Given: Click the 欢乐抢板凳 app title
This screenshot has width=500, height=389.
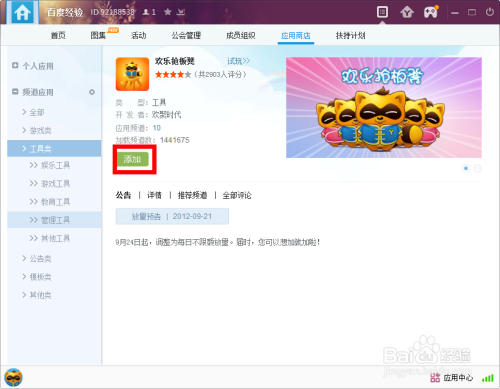Looking at the screenshot, I should [175, 61].
